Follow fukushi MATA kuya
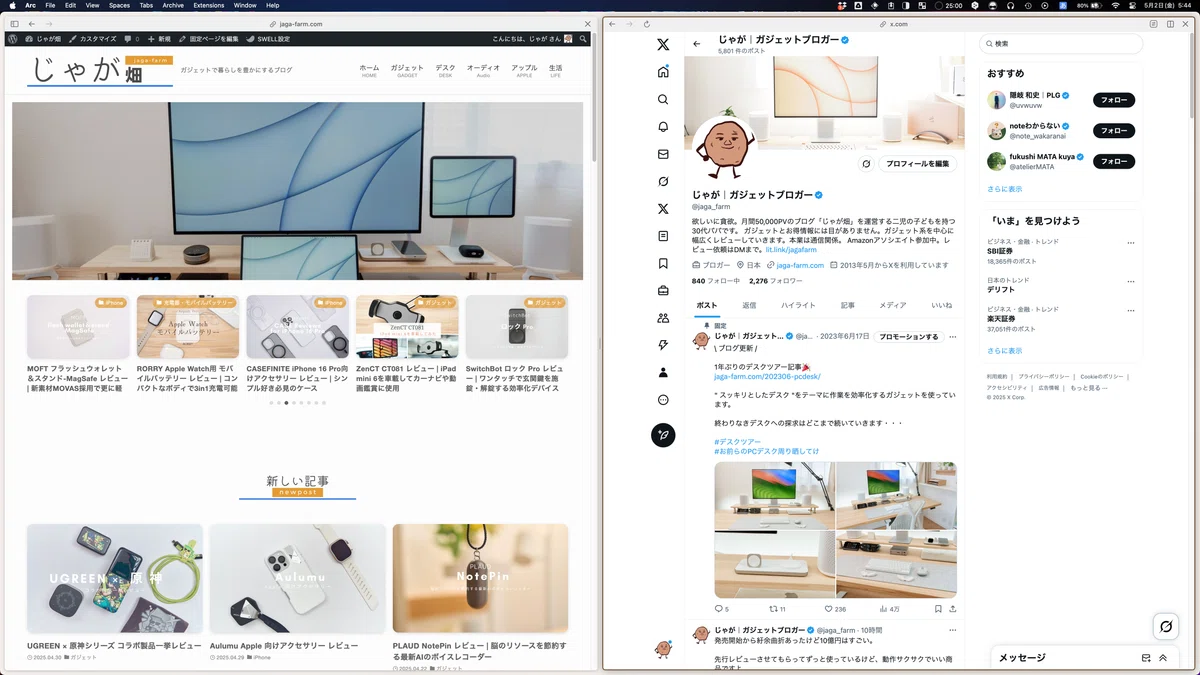This screenshot has width=1200, height=675. tap(1113, 161)
